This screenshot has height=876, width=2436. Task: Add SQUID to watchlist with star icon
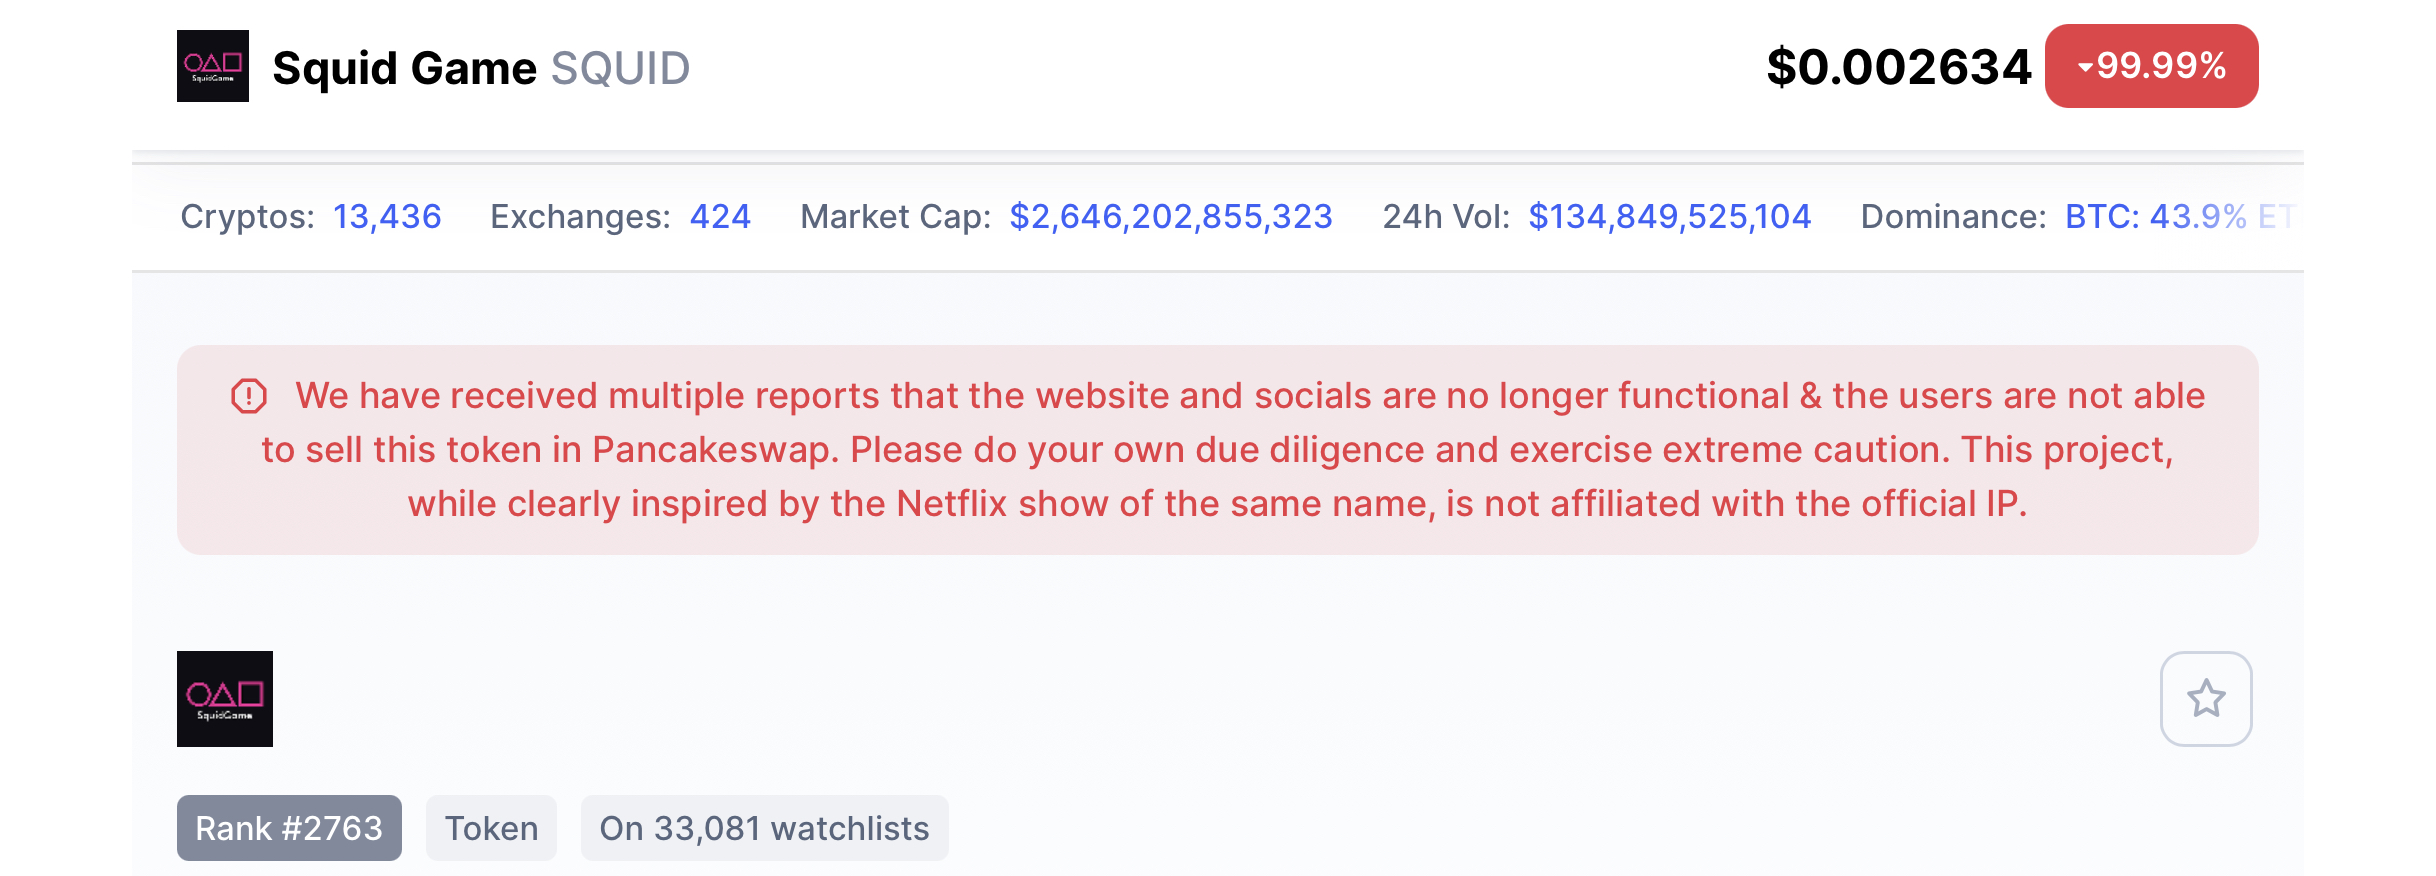coord(2206,699)
